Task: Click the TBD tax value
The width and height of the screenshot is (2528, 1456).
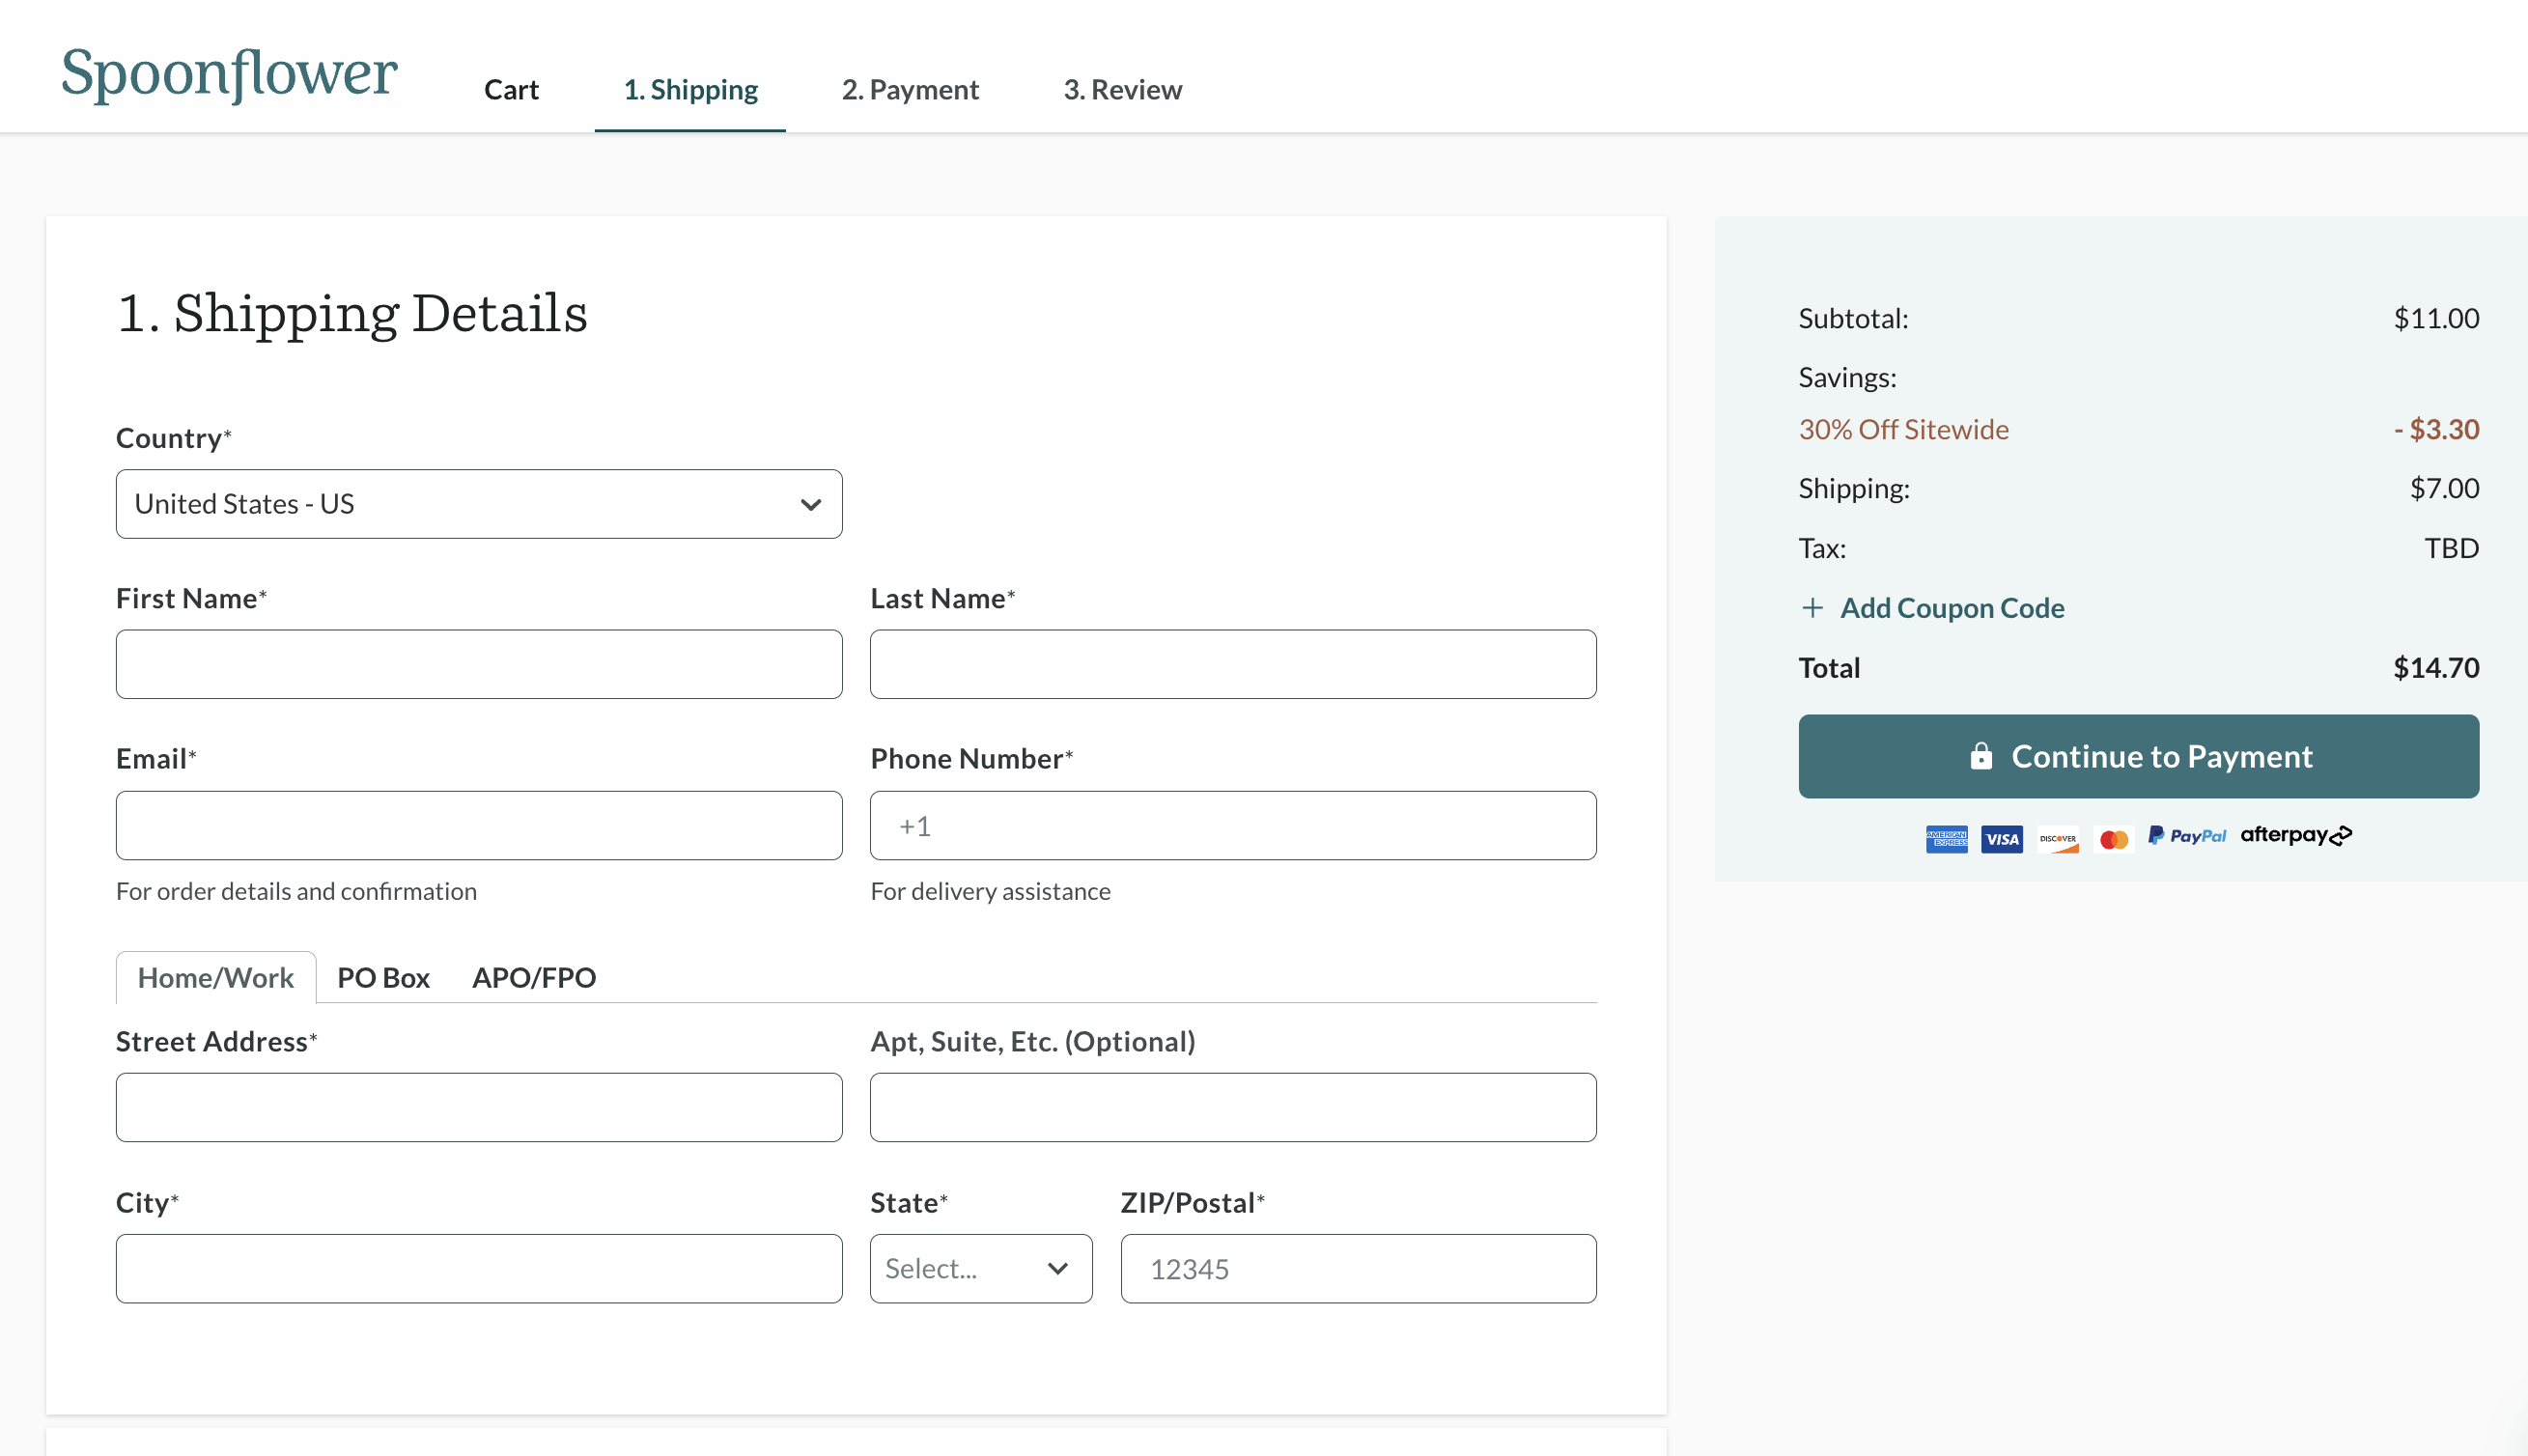Action: [2451, 548]
